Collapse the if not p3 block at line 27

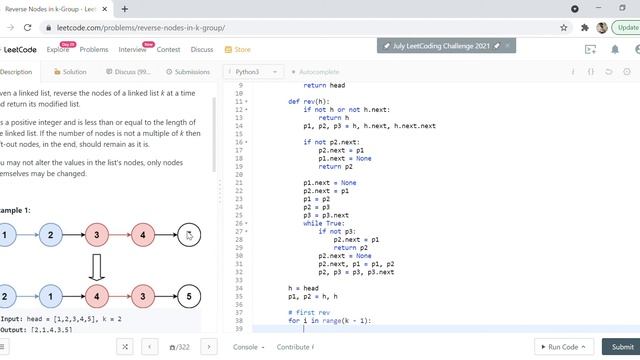[x=246, y=231]
